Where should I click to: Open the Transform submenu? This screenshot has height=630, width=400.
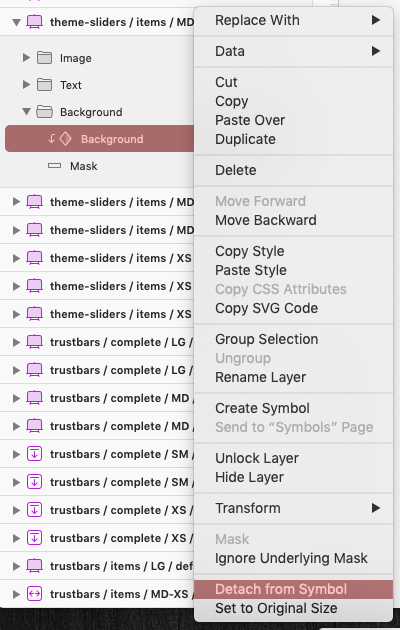(x=293, y=508)
